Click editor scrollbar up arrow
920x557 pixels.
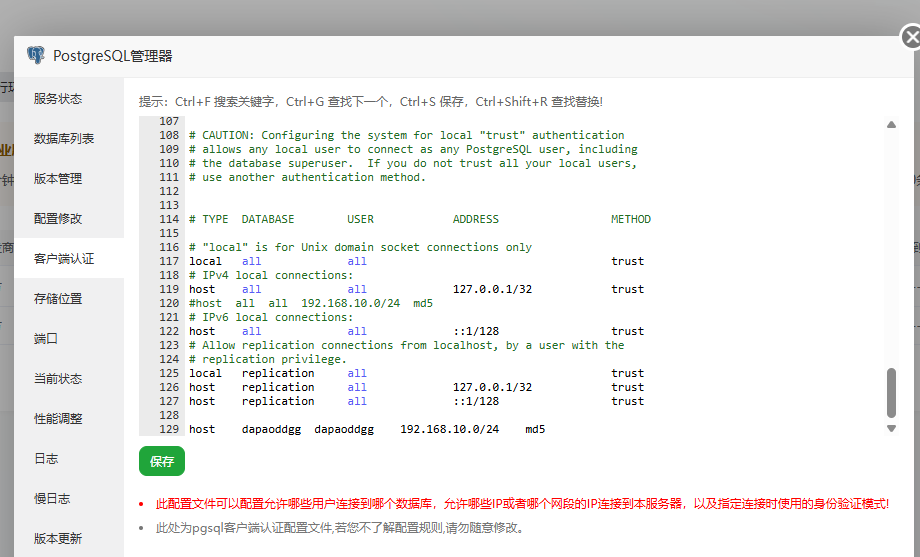(x=891, y=124)
